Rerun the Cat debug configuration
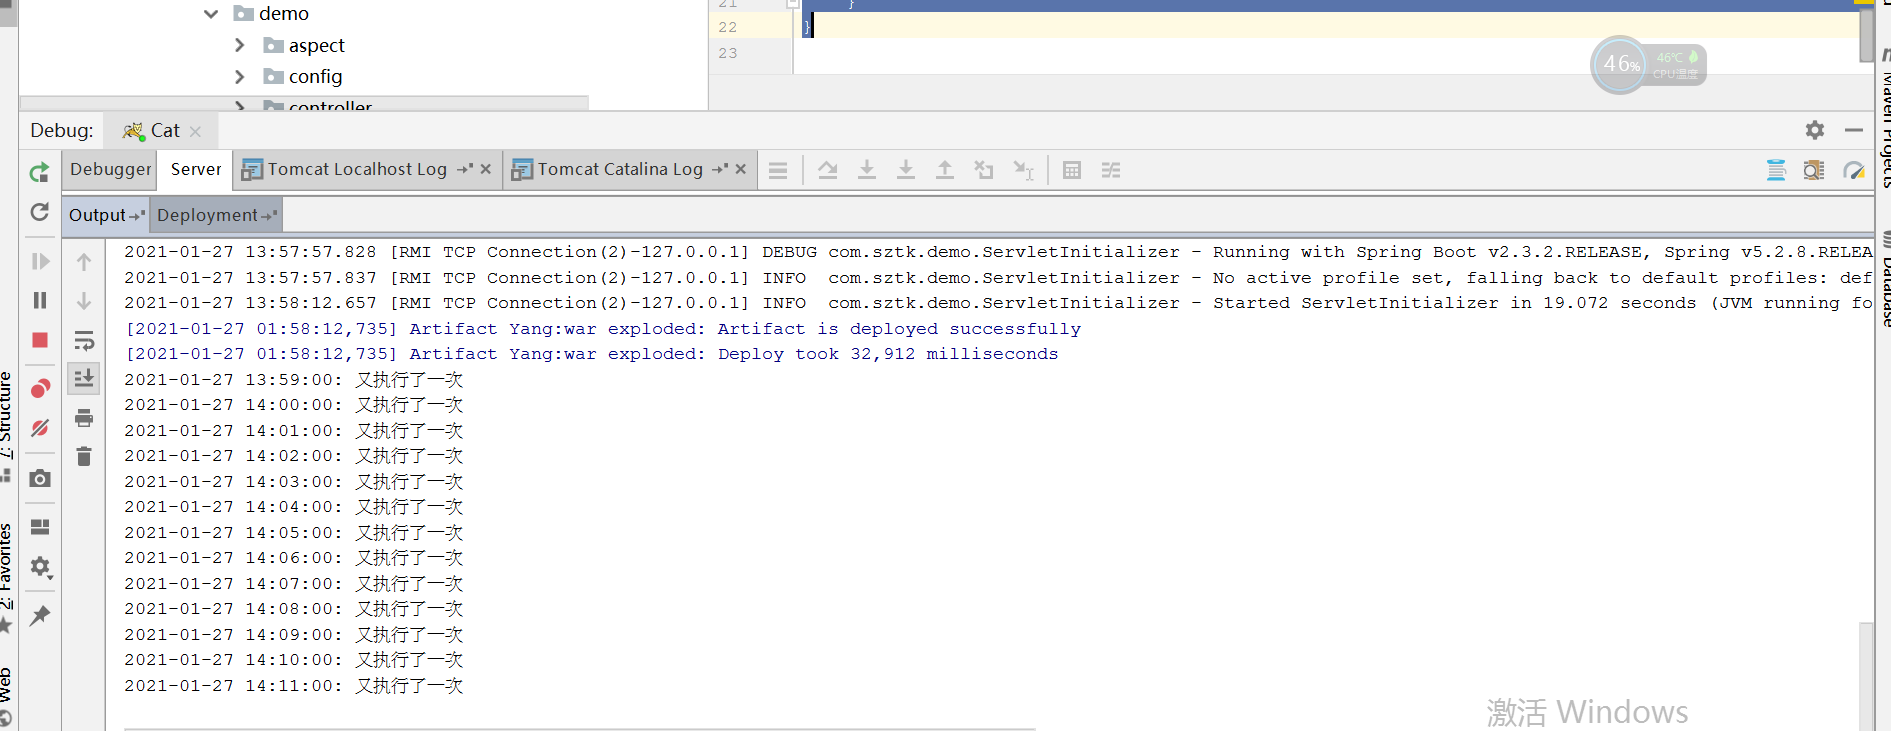 pyautogui.click(x=39, y=172)
